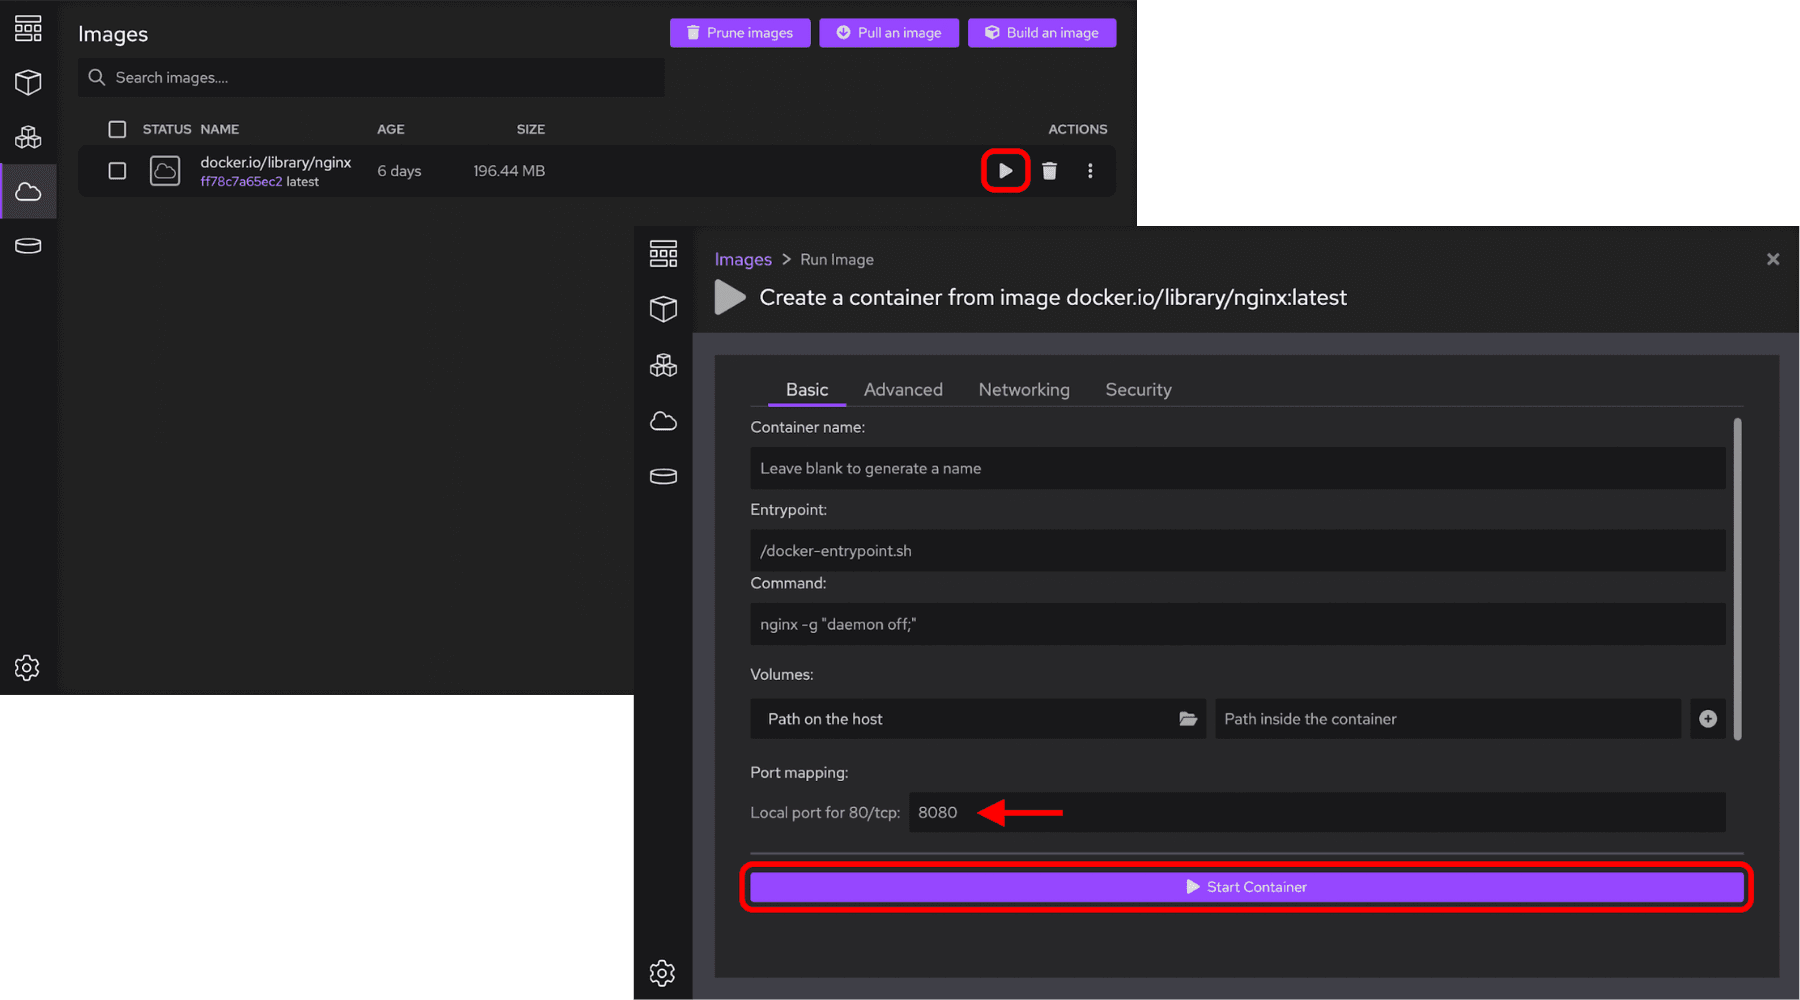
Task: Open Dashboard icon in Run Image window sidebar
Action: pyautogui.click(x=663, y=254)
